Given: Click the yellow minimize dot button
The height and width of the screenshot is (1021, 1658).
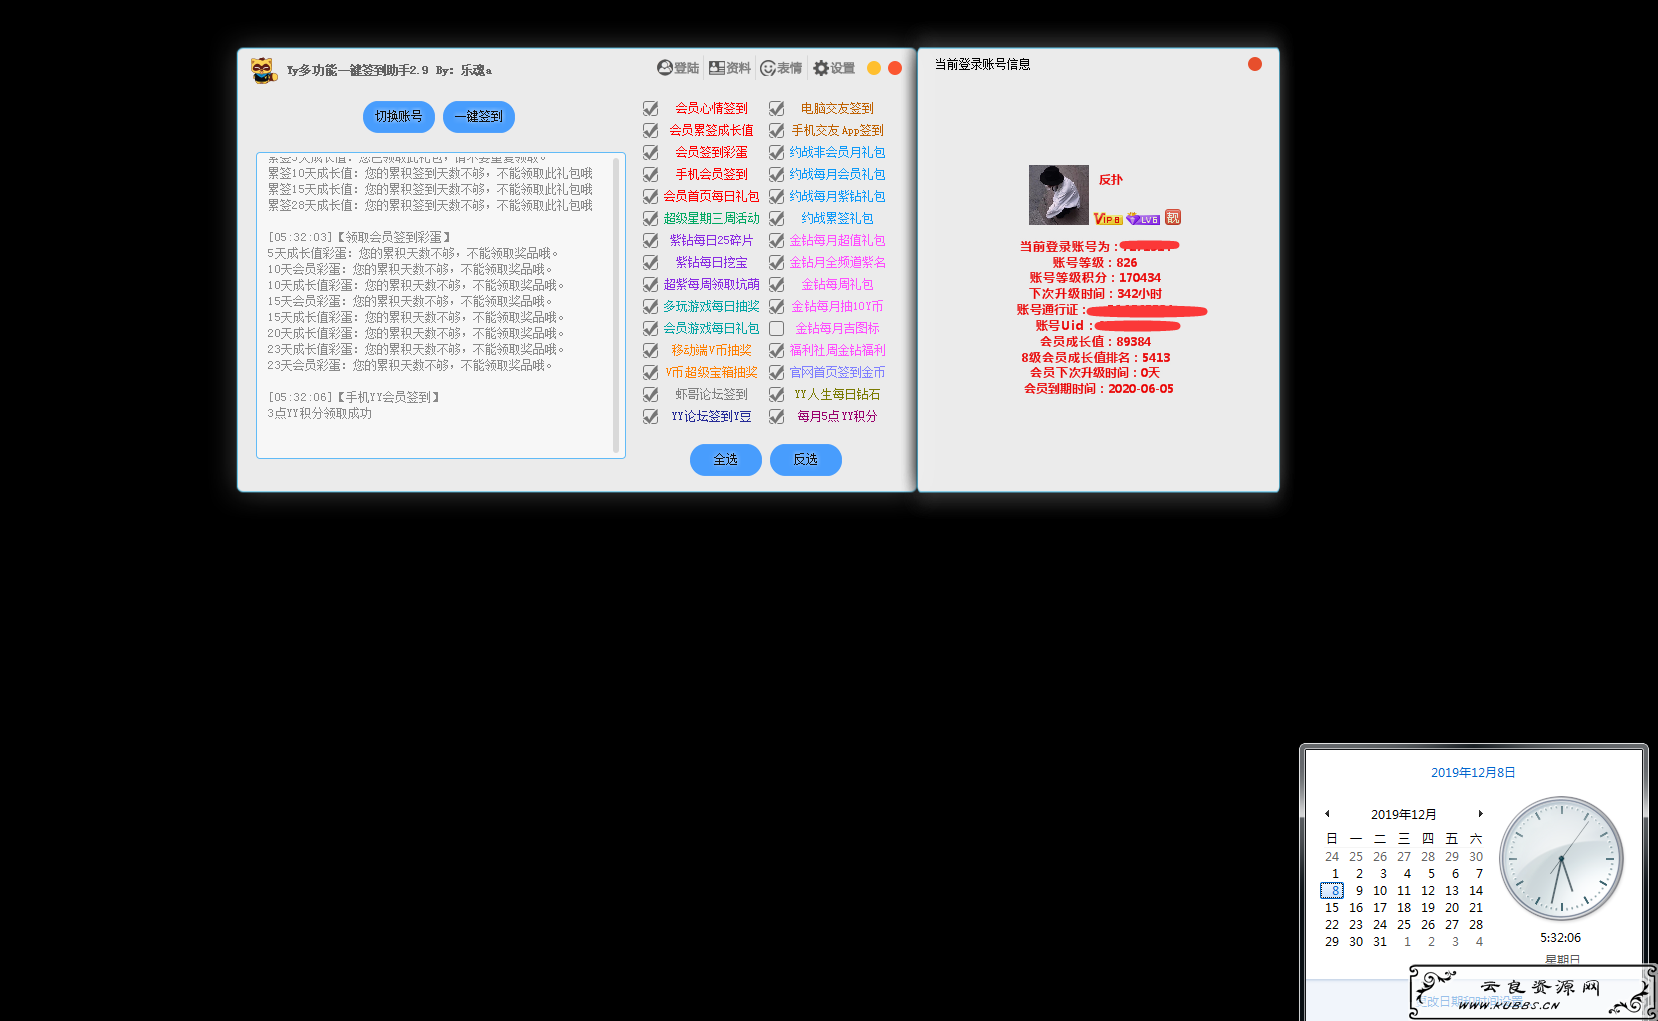Looking at the screenshot, I should (x=874, y=68).
